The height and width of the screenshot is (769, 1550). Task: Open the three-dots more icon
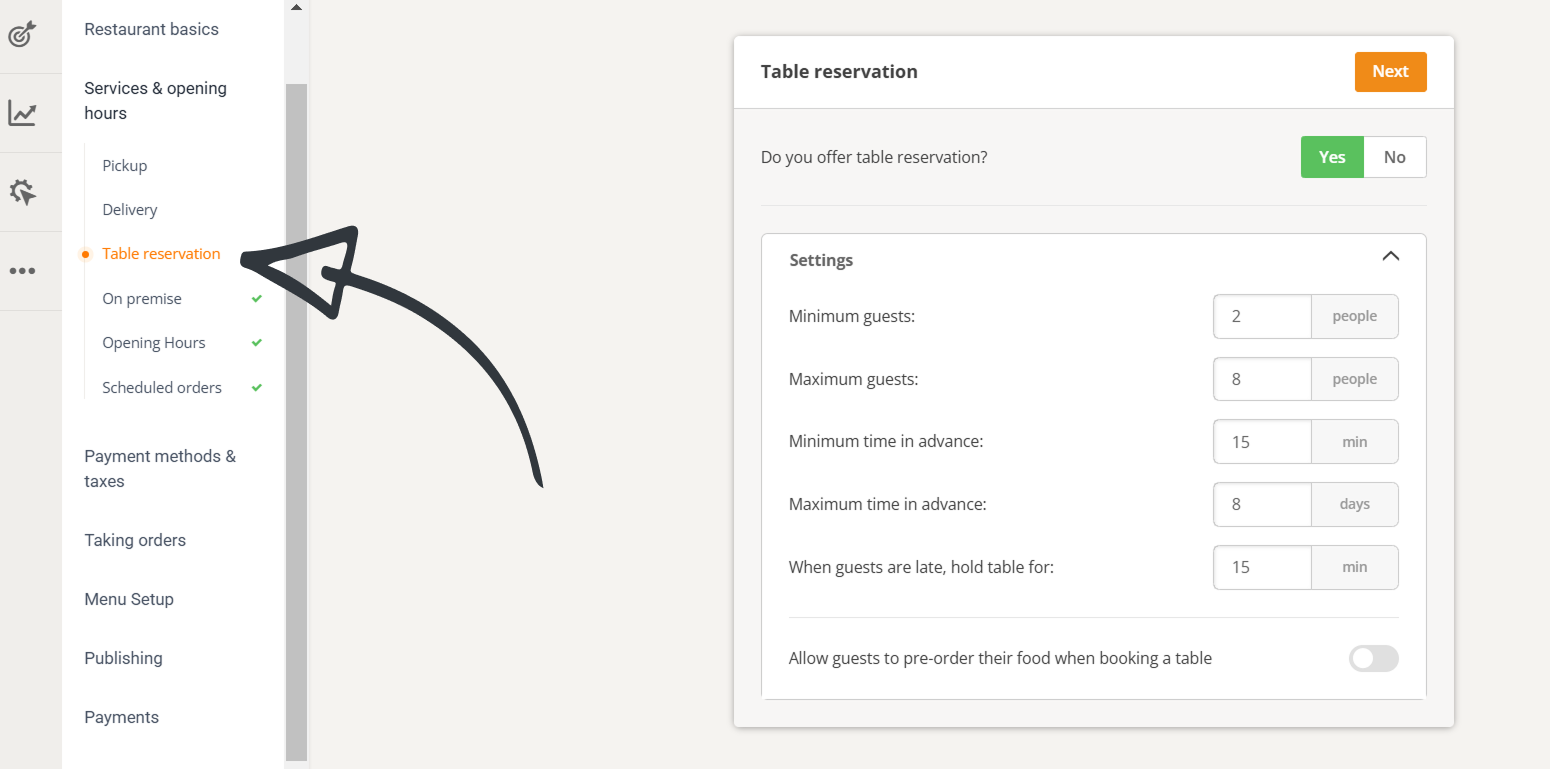click(22, 271)
